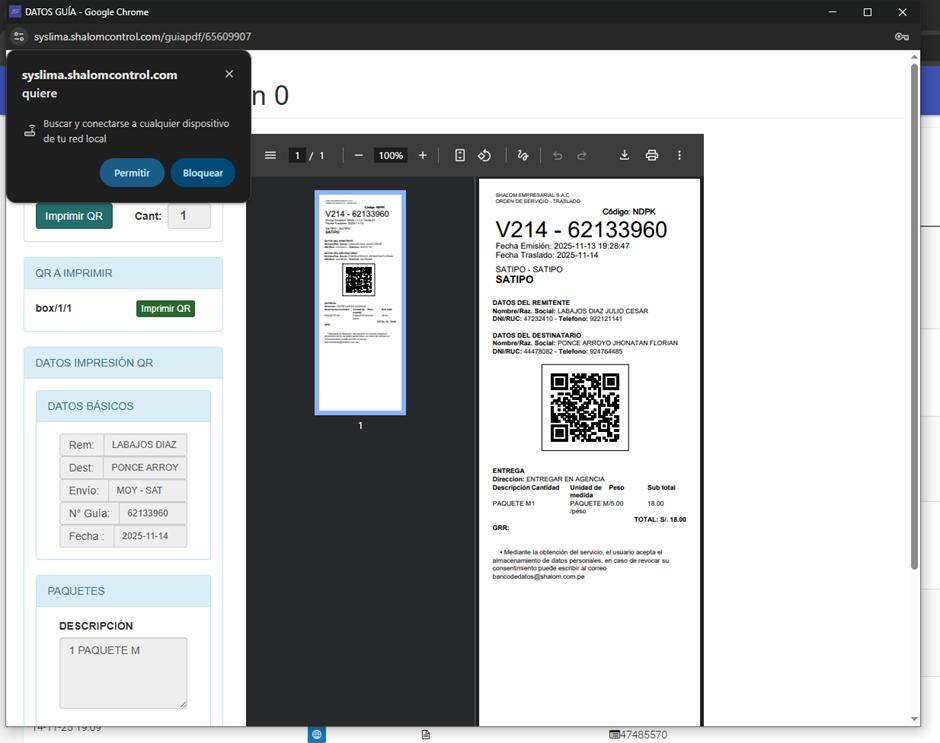Print the PDF using printer icon
940x743 pixels.
652,155
